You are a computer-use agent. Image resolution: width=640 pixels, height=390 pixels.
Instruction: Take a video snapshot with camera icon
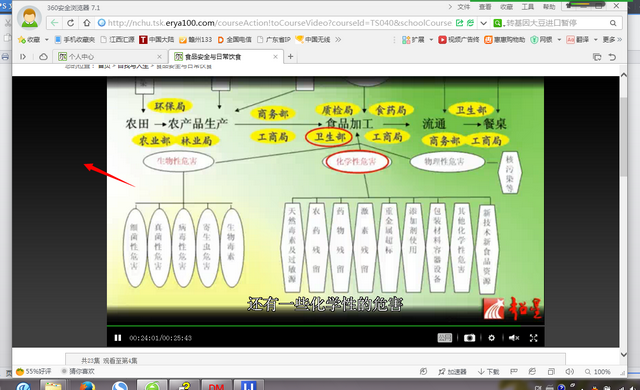[x=469, y=338]
